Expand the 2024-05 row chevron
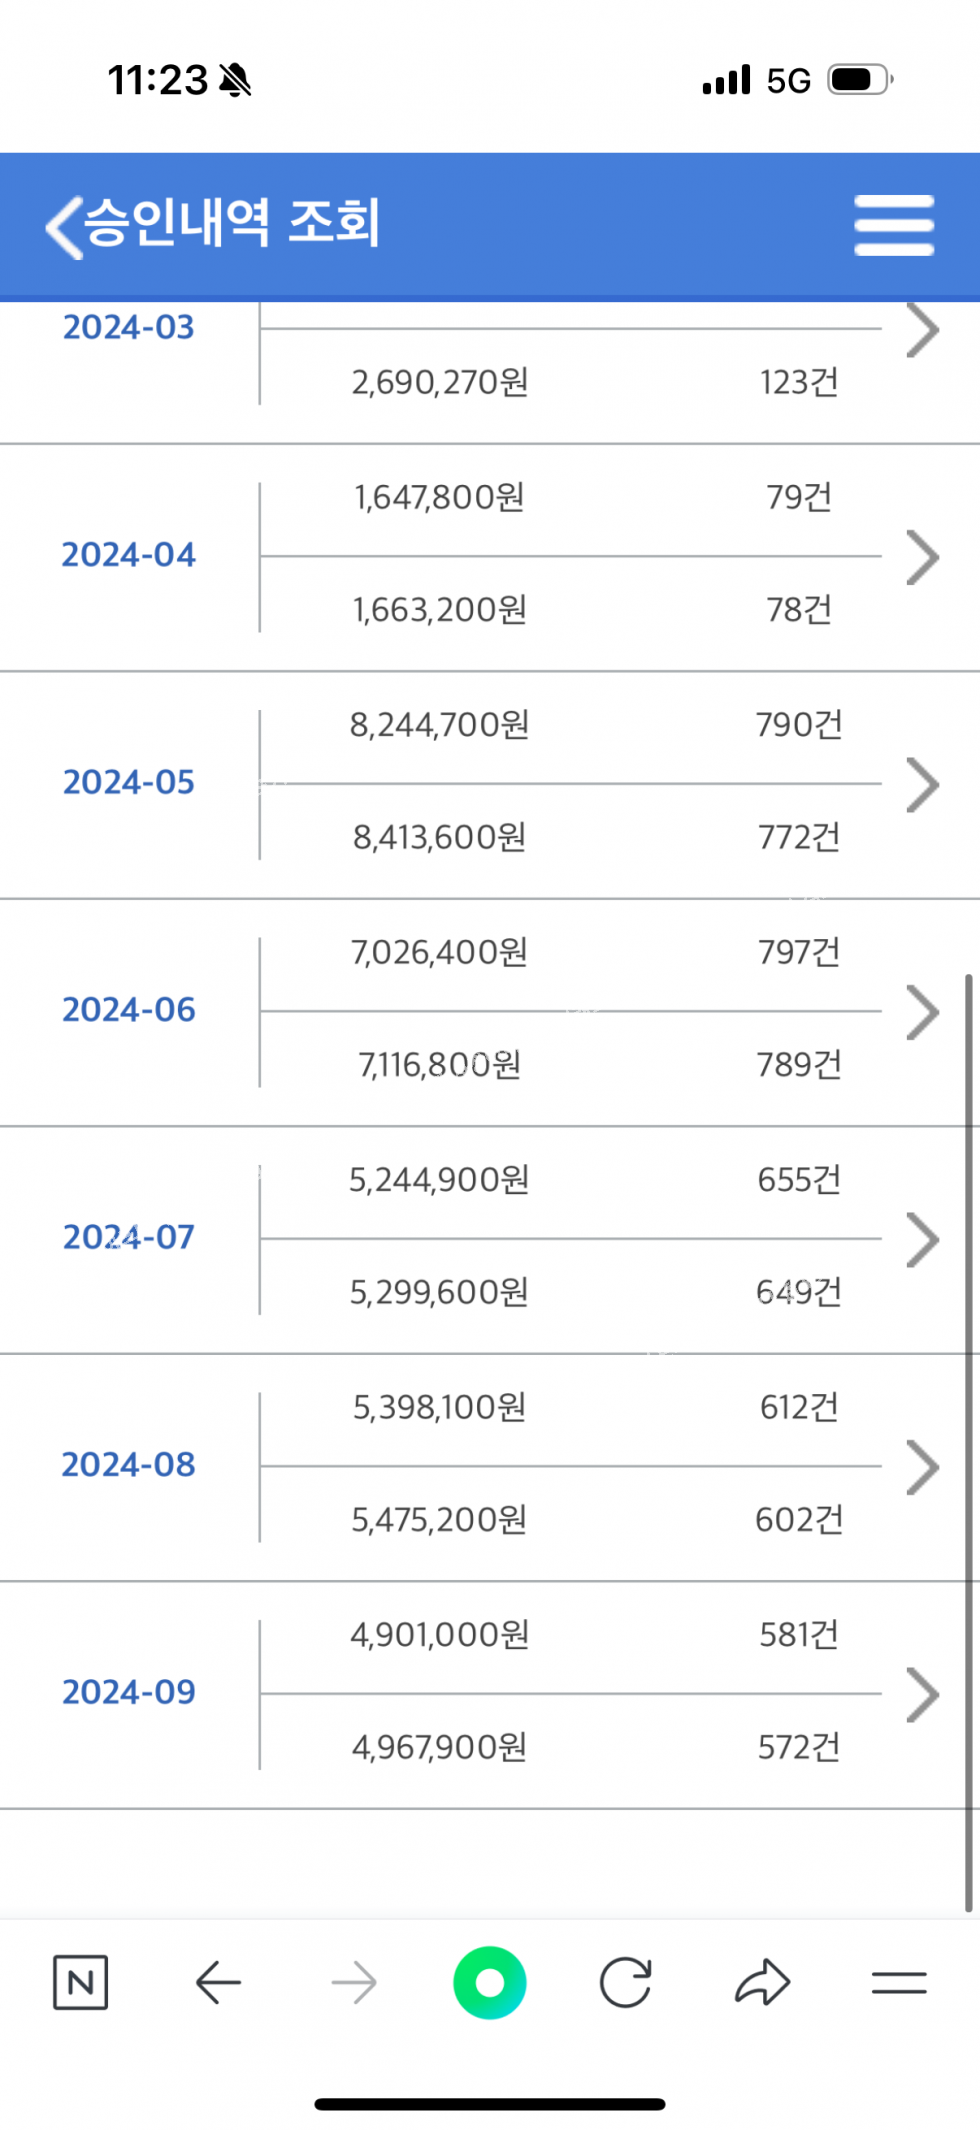This screenshot has height=2130, width=980. pos(922,785)
